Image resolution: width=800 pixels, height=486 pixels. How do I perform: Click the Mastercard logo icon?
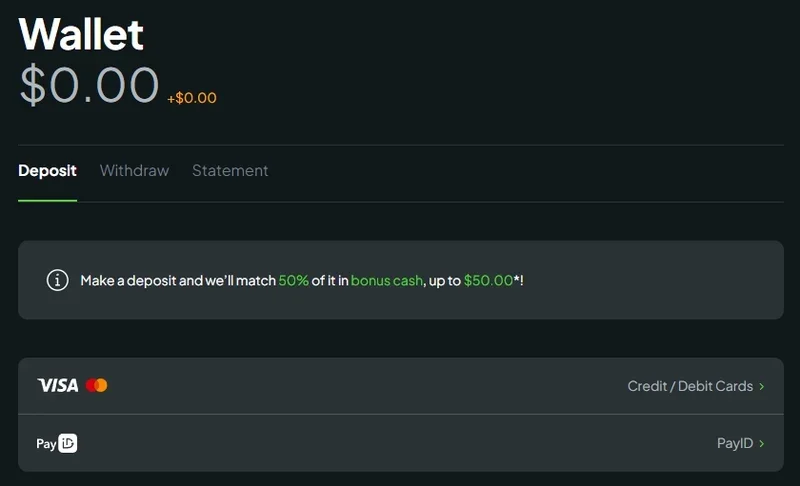[x=96, y=385]
